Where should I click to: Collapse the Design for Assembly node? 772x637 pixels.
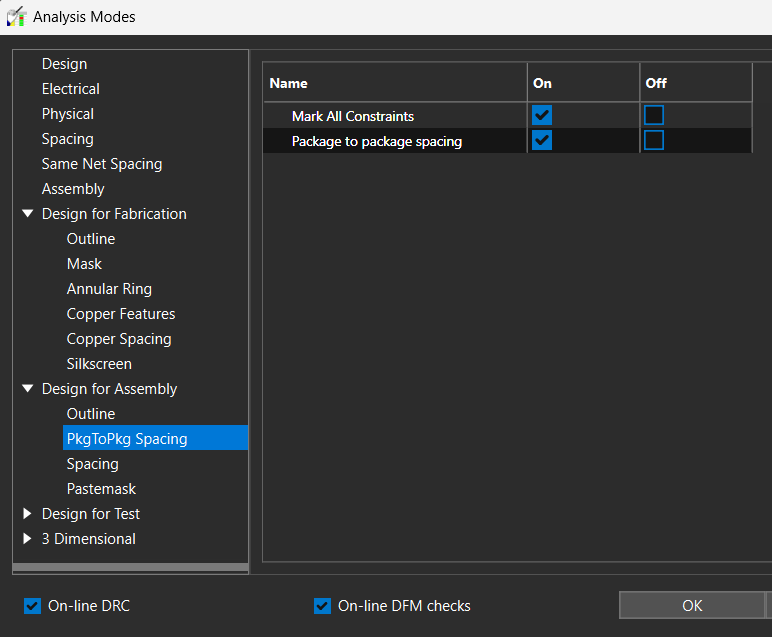tap(28, 389)
